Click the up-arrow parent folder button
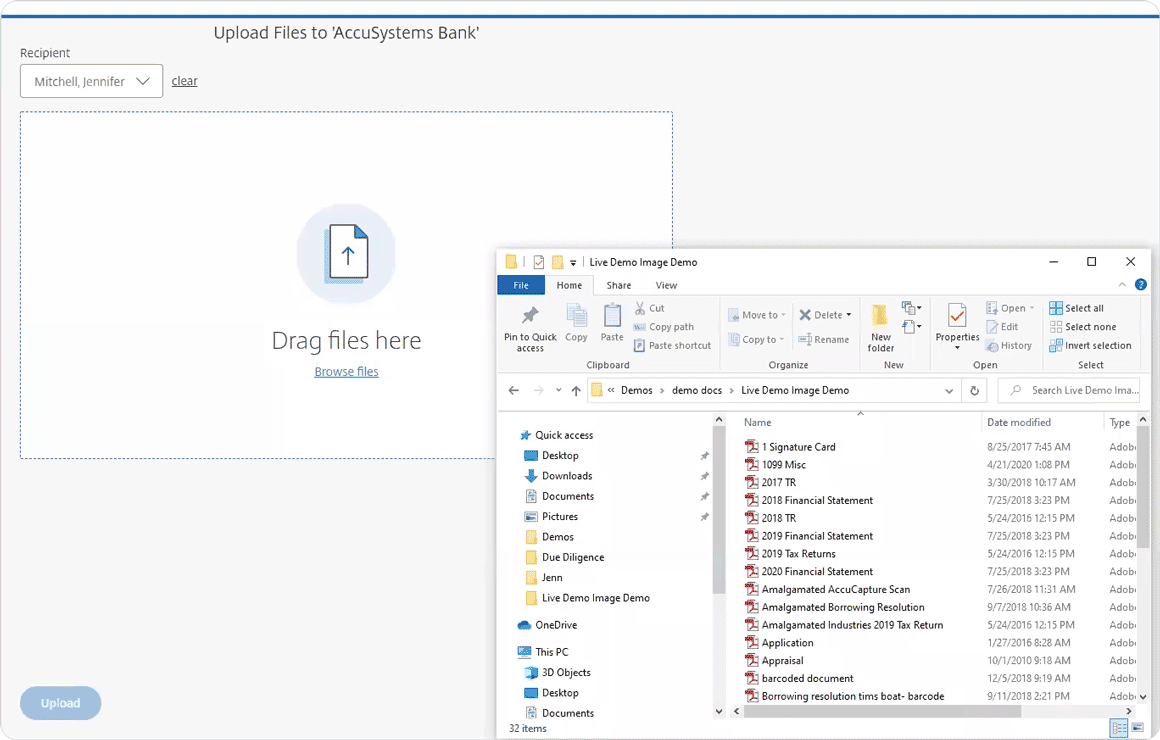1160x740 pixels. click(x=576, y=391)
